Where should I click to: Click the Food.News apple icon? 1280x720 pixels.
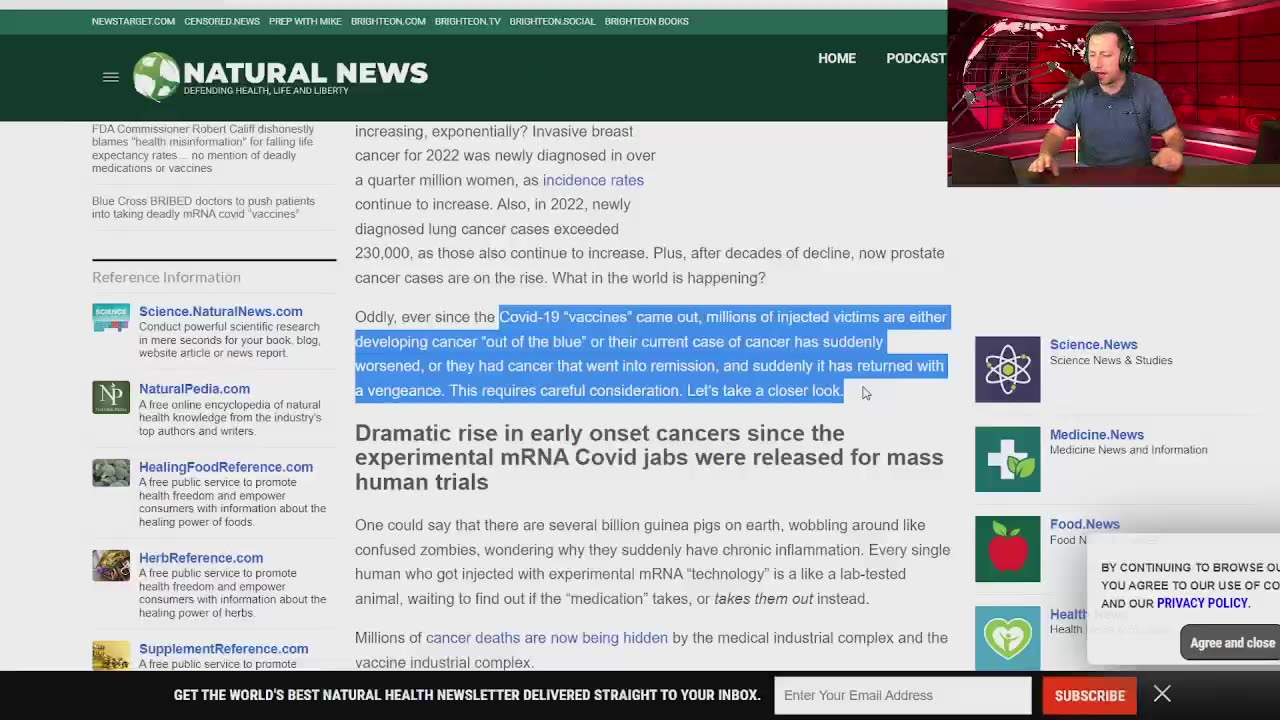(1007, 549)
